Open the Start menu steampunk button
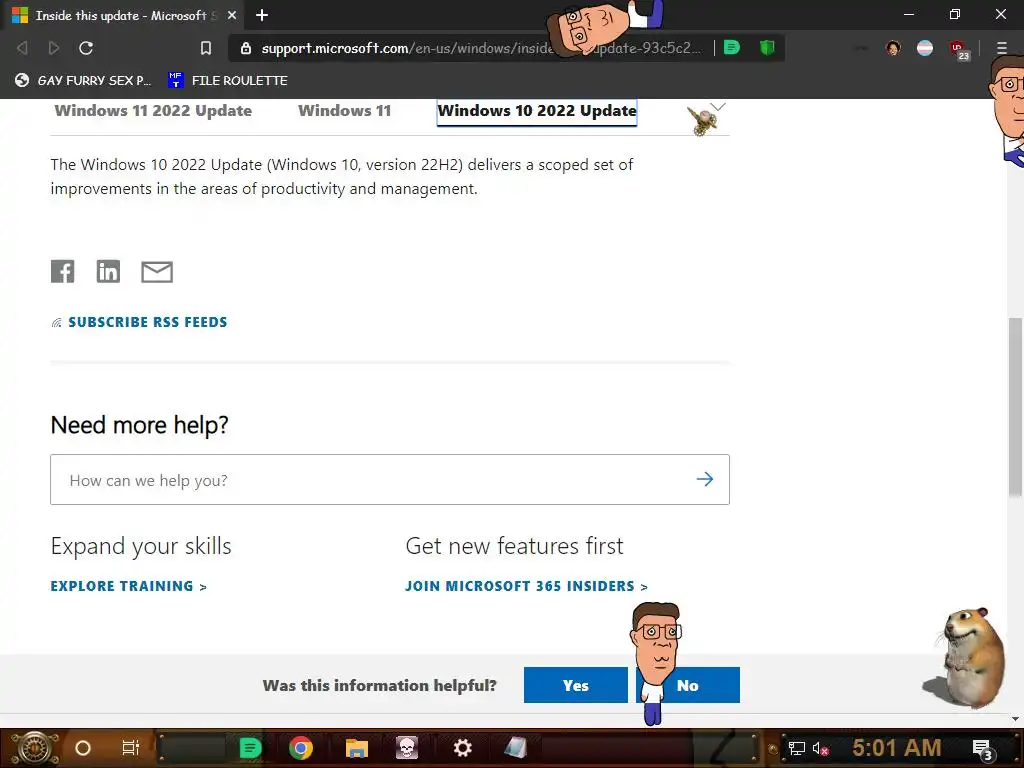The width and height of the screenshot is (1024, 768). (33, 748)
